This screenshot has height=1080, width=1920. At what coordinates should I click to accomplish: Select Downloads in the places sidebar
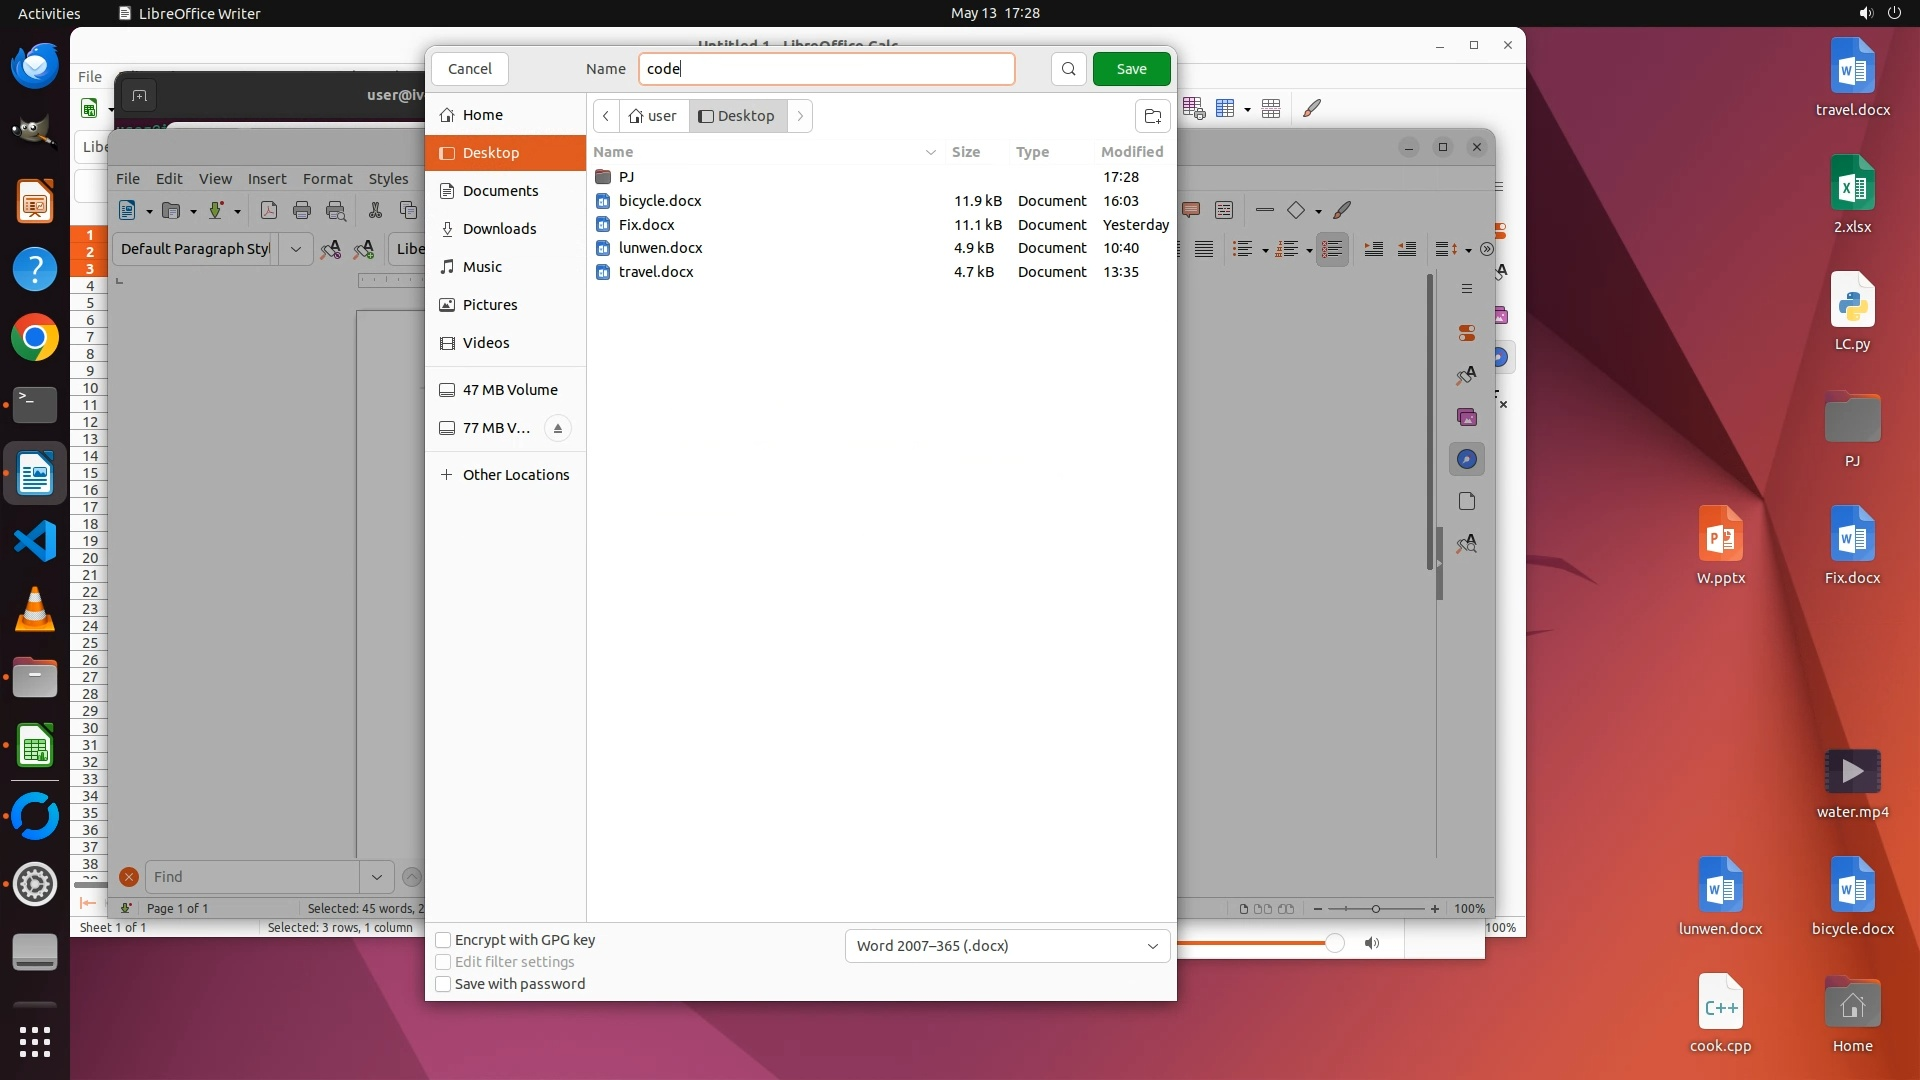pyautogui.click(x=499, y=229)
